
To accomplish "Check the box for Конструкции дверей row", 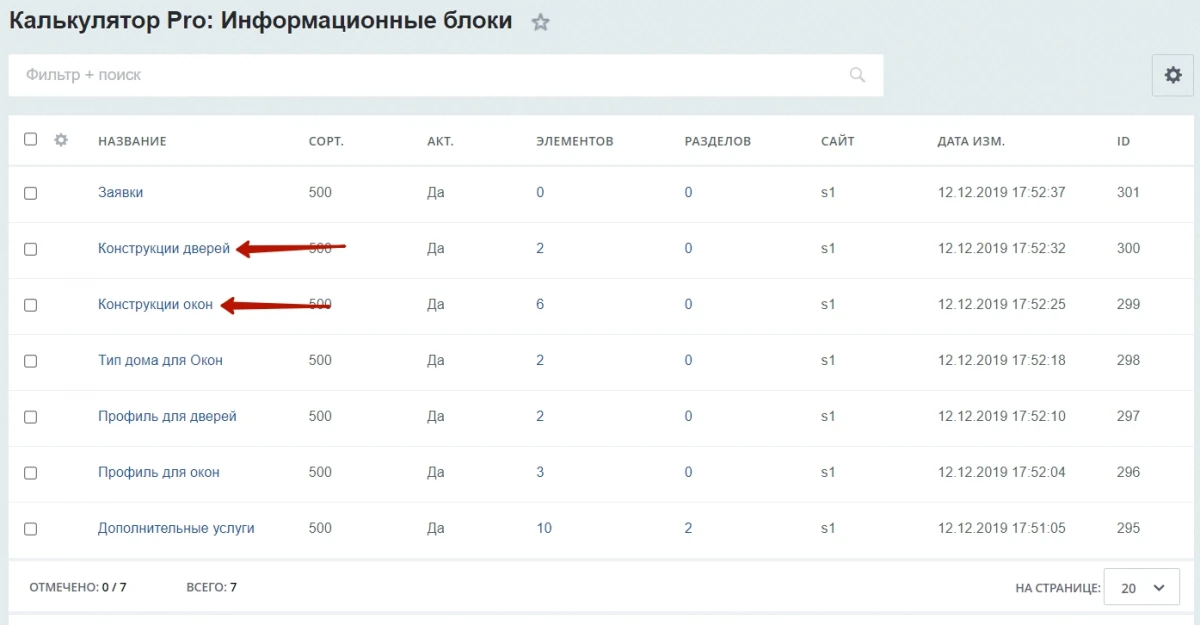I will tap(30, 249).
